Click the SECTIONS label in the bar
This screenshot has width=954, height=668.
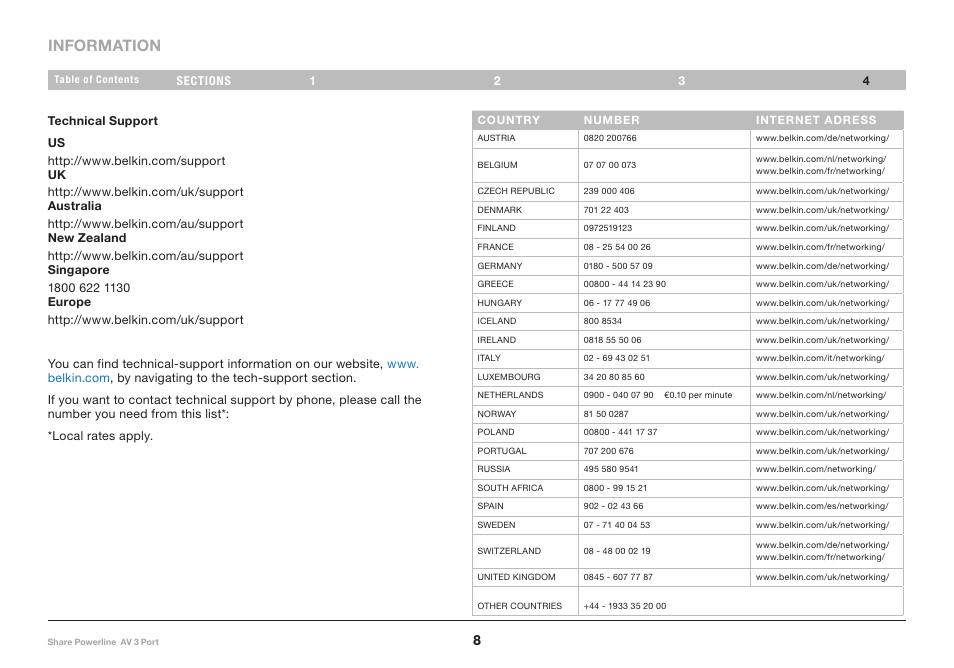[204, 81]
